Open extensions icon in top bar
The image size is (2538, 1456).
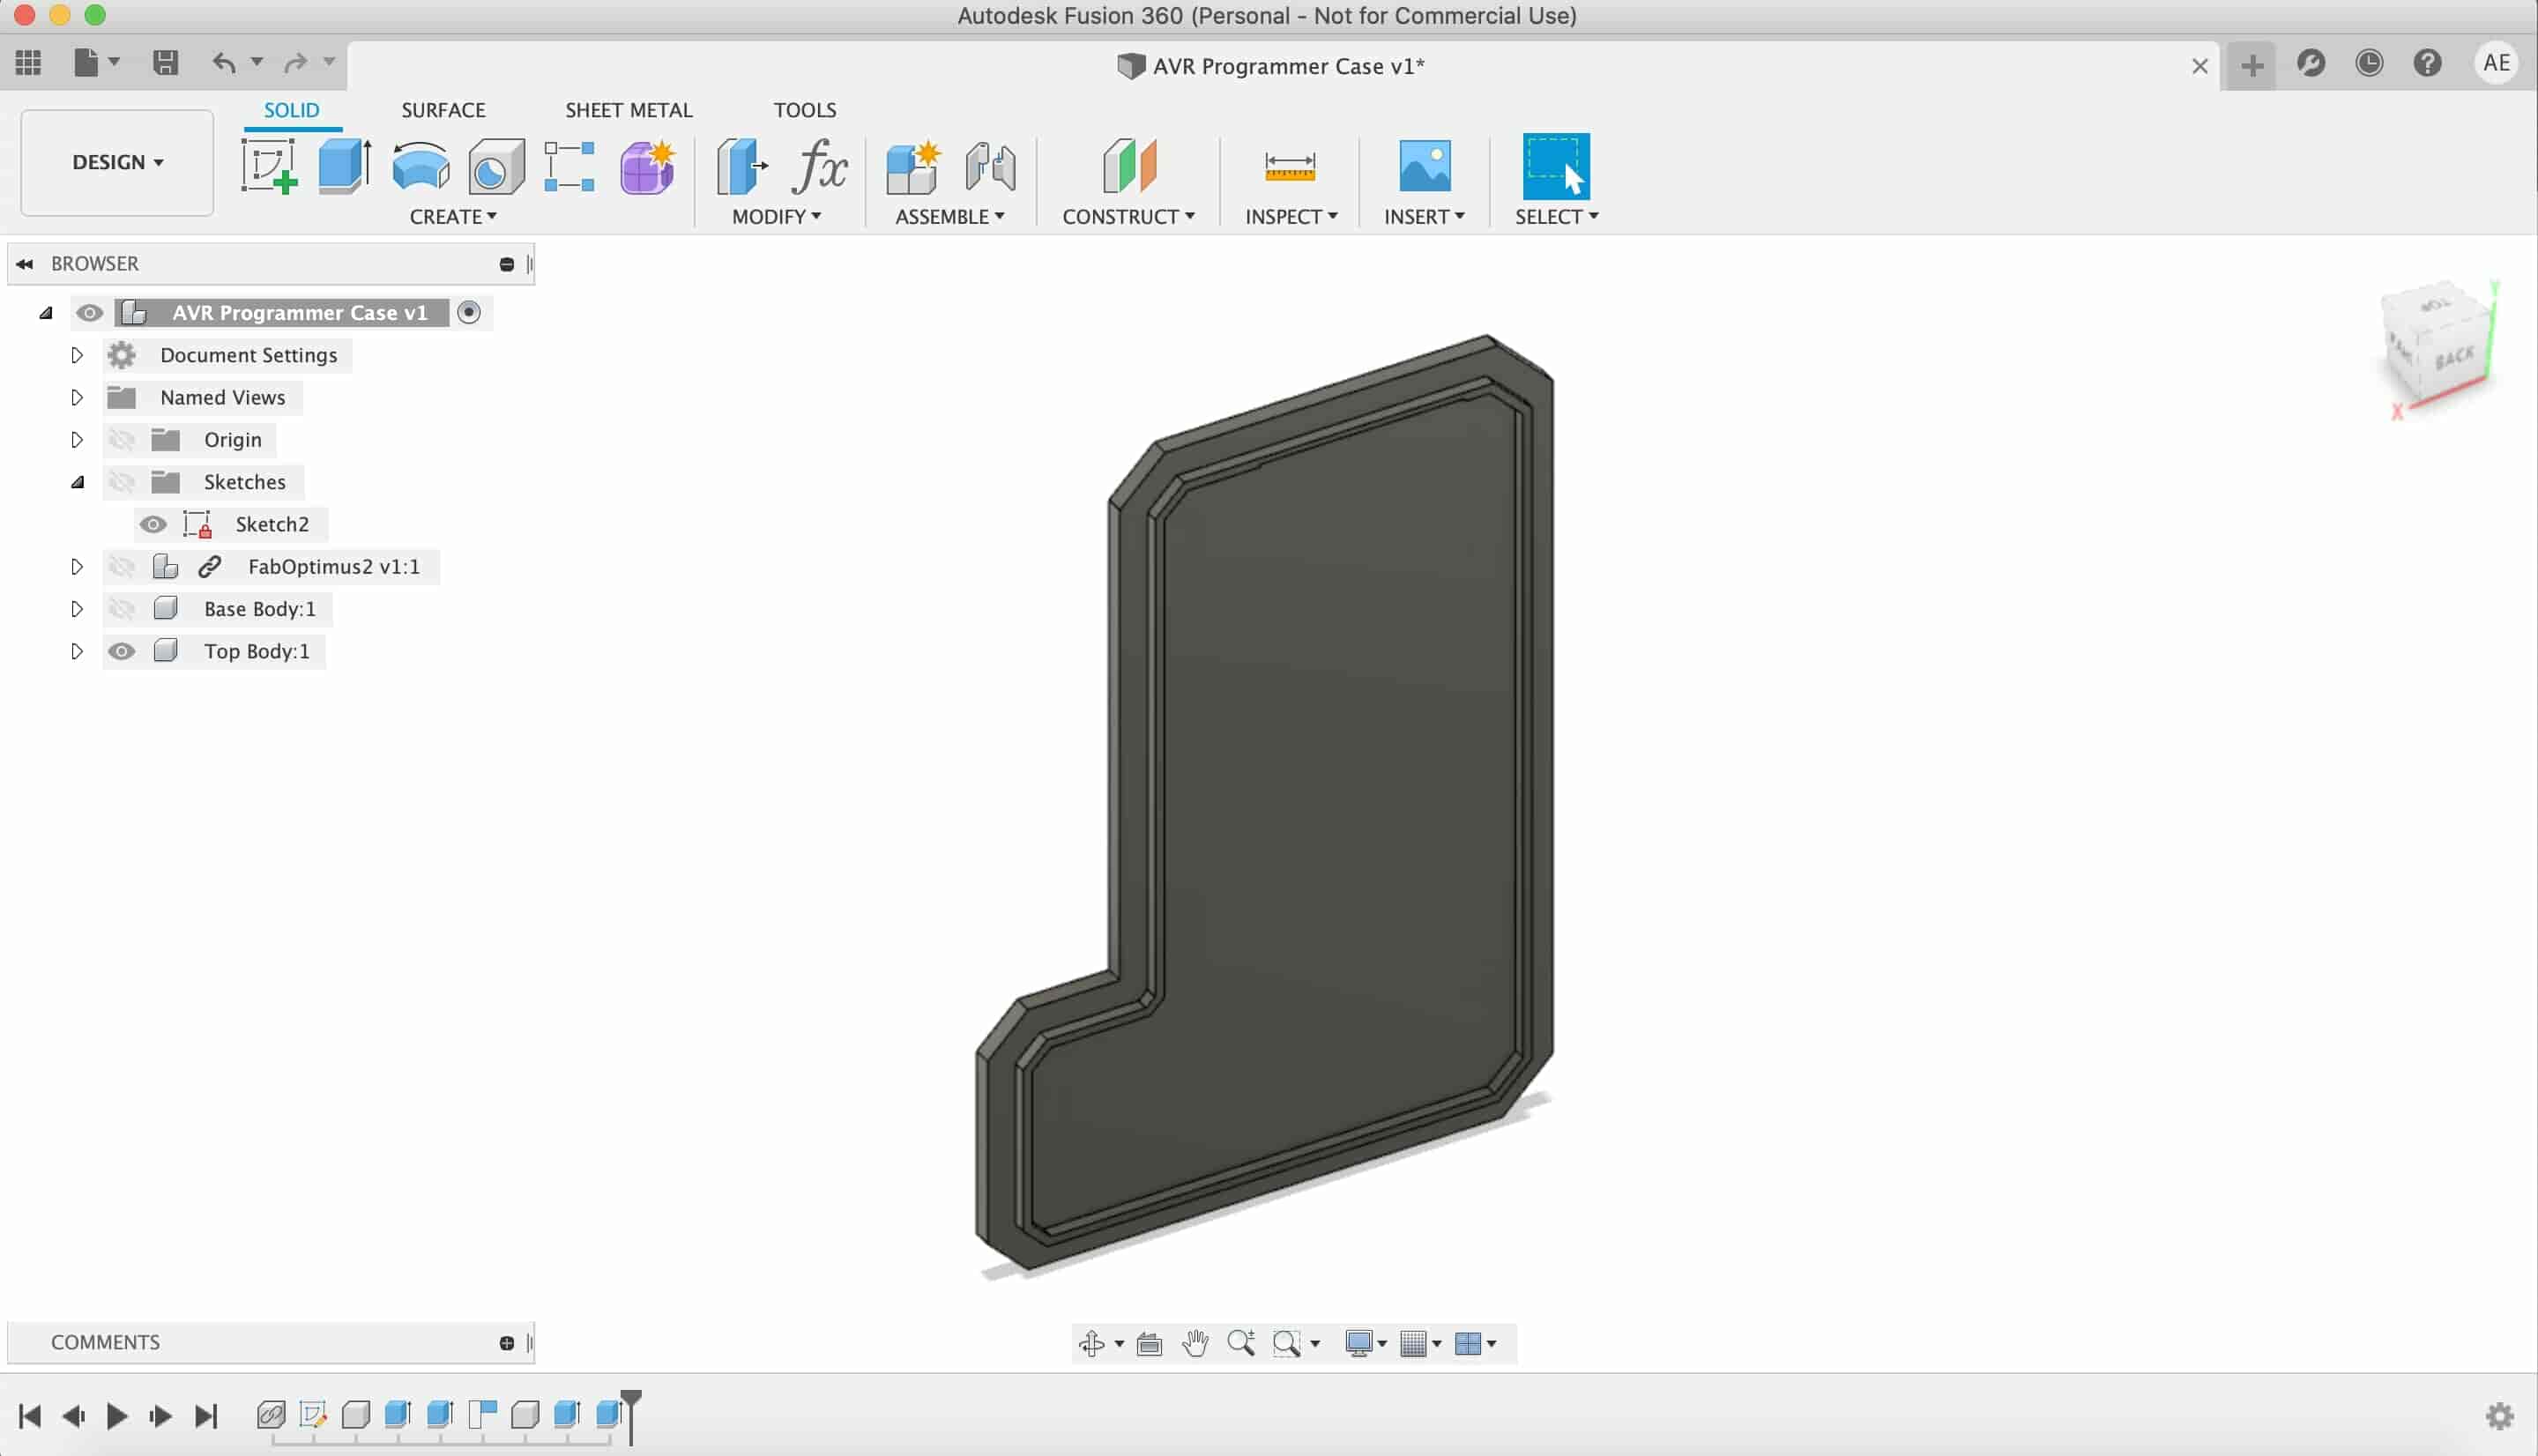click(x=2311, y=63)
